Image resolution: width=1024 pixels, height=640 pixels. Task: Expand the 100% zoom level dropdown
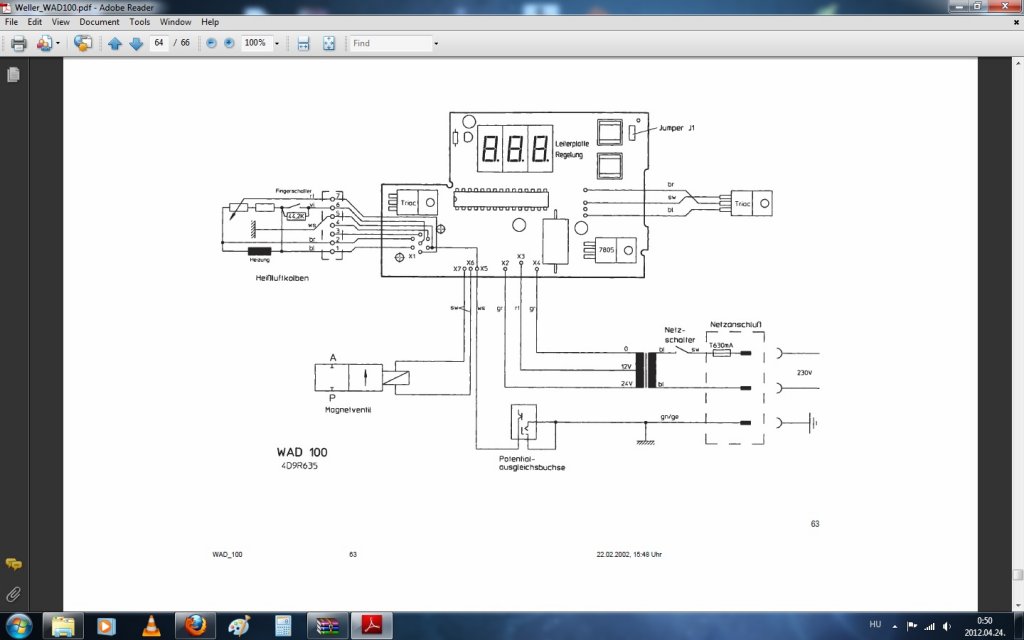277,44
